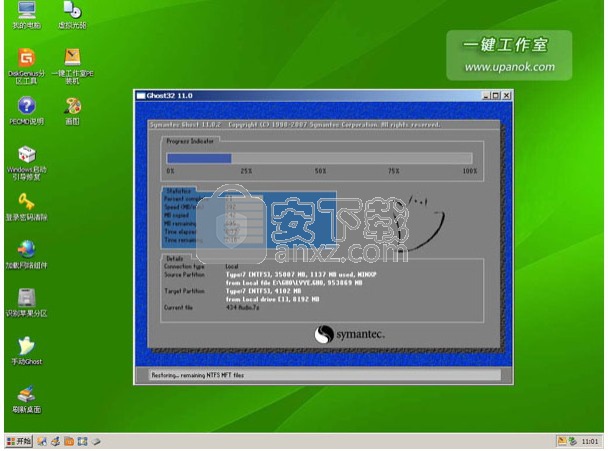Click the Symantec logo in Ghost
The width and height of the screenshot is (608, 451).
(349, 334)
